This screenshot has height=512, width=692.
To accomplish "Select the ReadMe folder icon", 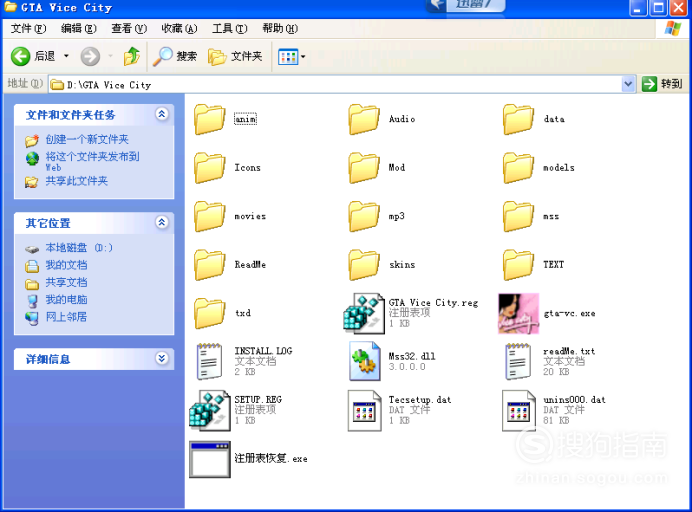I will click(210, 265).
